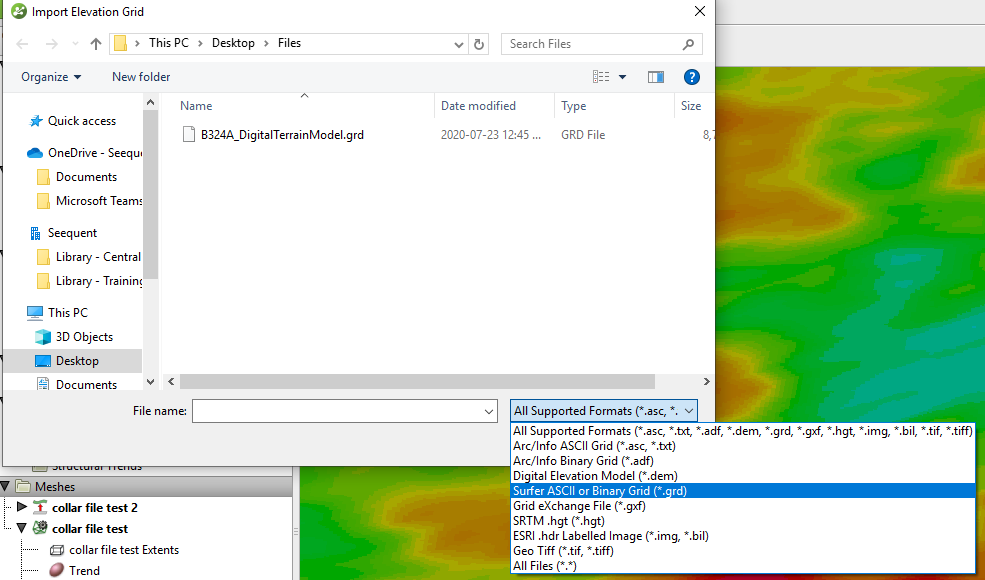Click the search magnifier in Search Files
985x580 pixels.
pyautogui.click(x=688, y=44)
